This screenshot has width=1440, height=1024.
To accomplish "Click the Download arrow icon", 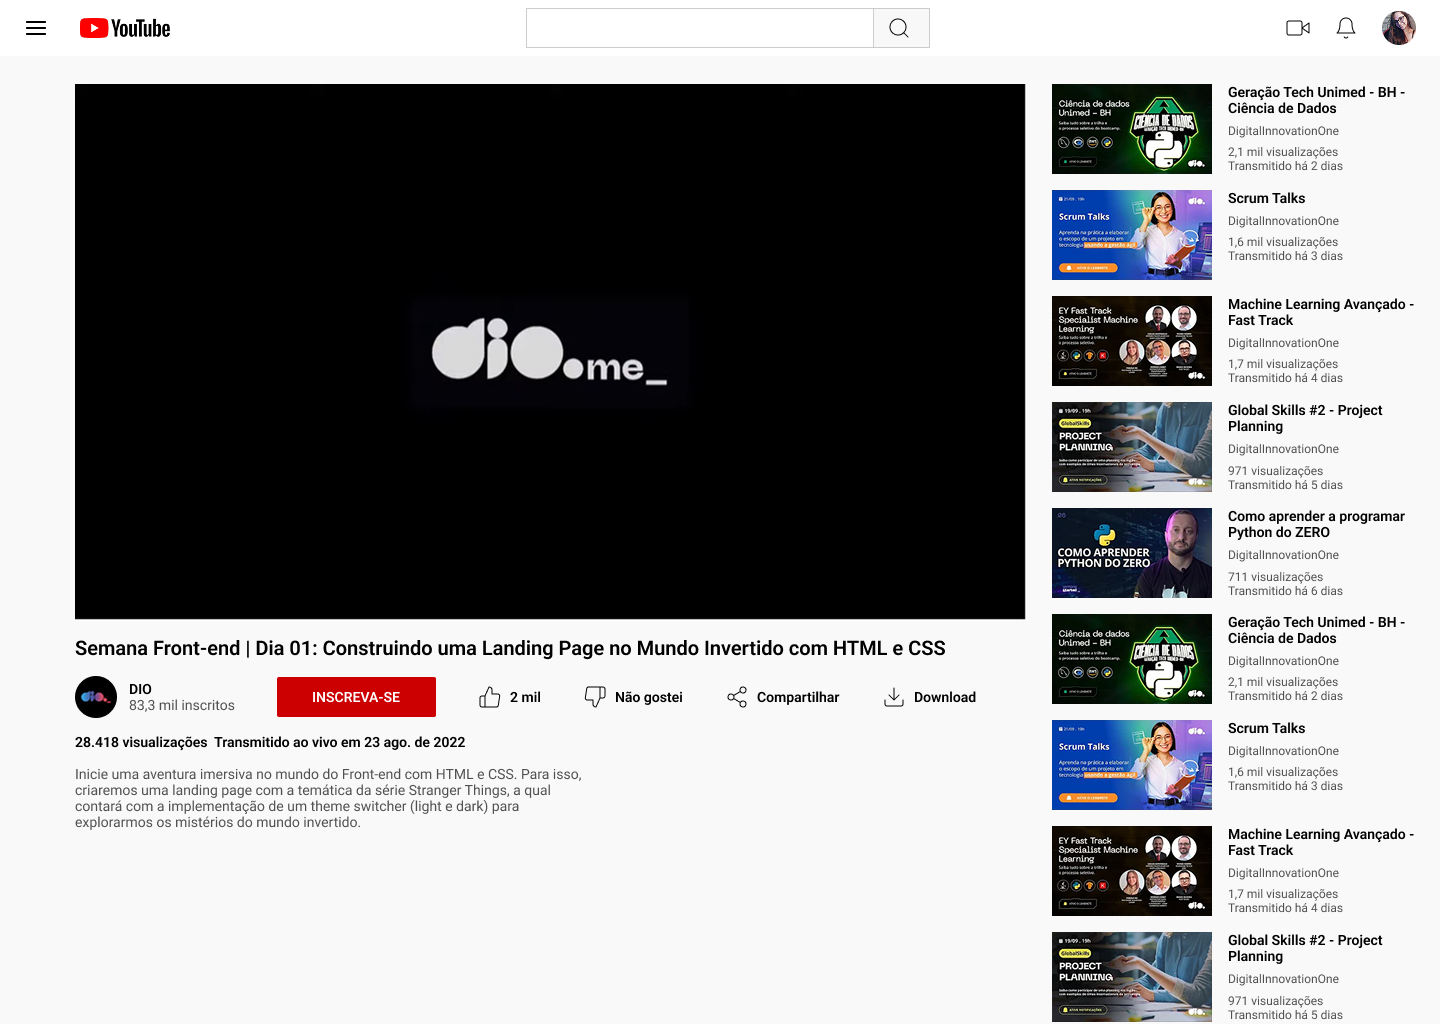I will pos(894,697).
